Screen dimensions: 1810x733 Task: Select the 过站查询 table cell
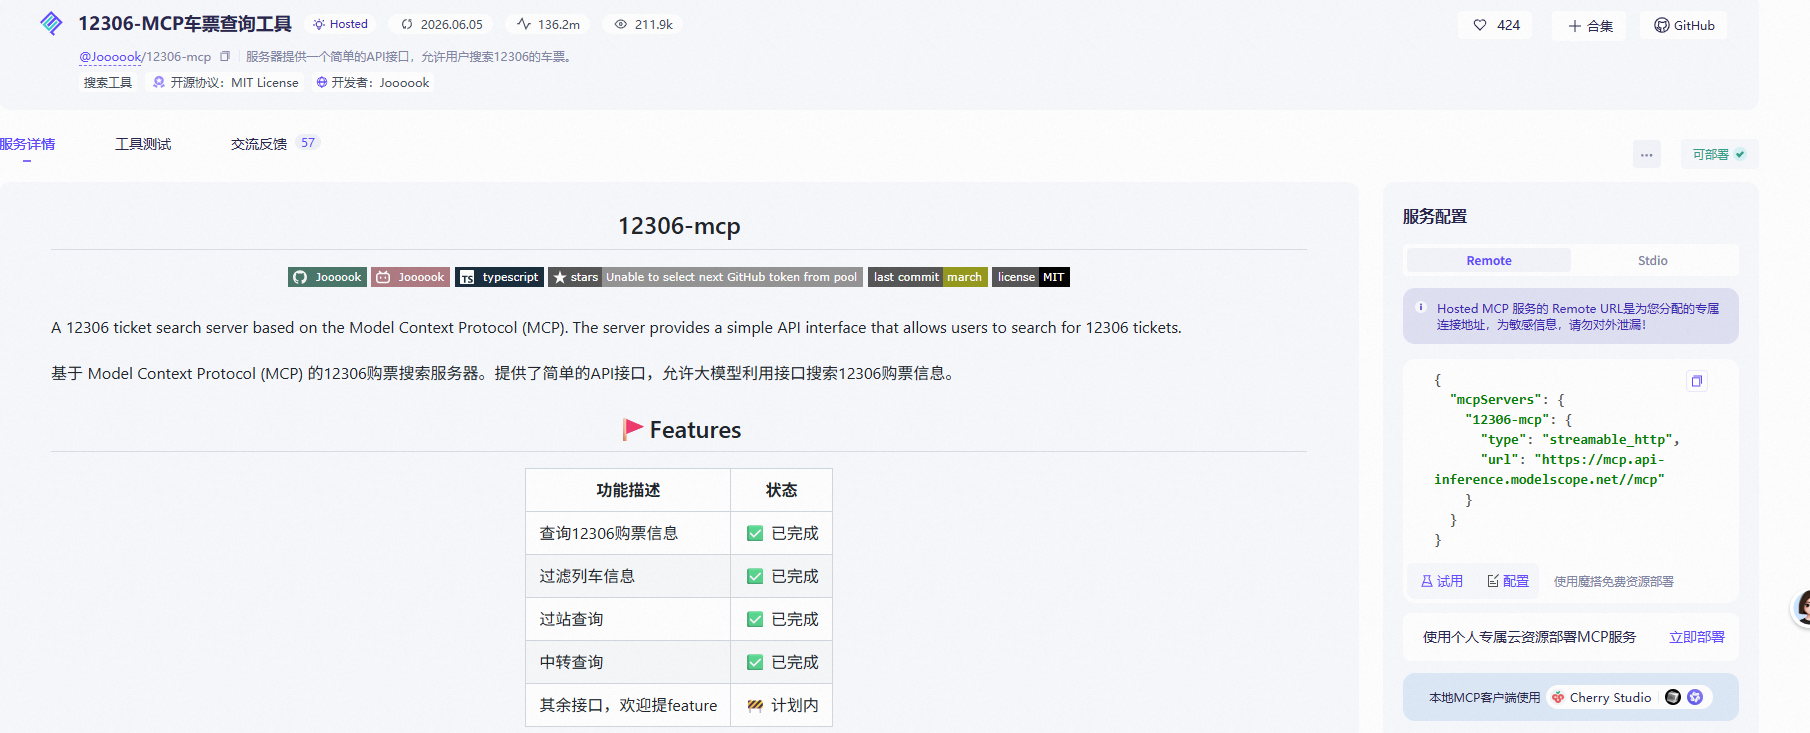coord(628,619)
